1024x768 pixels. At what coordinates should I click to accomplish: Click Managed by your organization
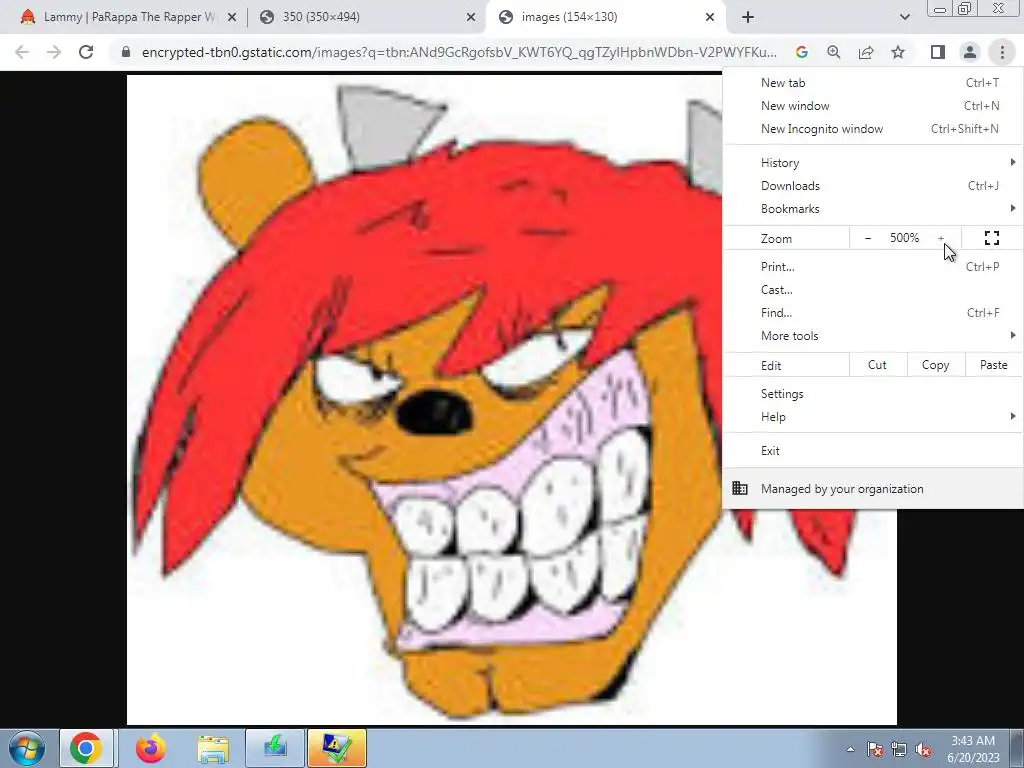872,488
